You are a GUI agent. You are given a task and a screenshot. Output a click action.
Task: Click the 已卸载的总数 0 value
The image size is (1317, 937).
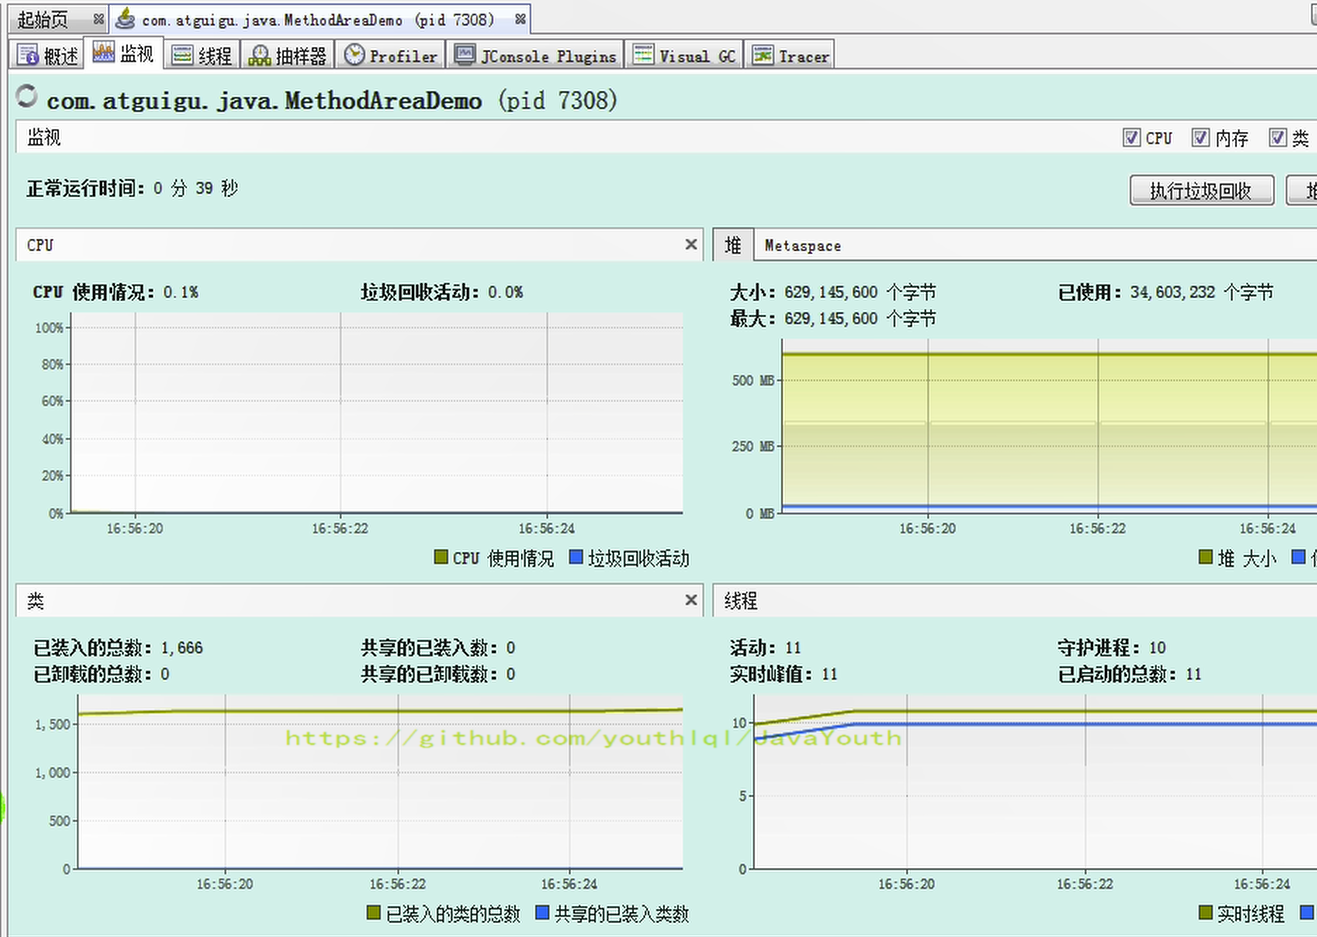click(x=165, y=674)
